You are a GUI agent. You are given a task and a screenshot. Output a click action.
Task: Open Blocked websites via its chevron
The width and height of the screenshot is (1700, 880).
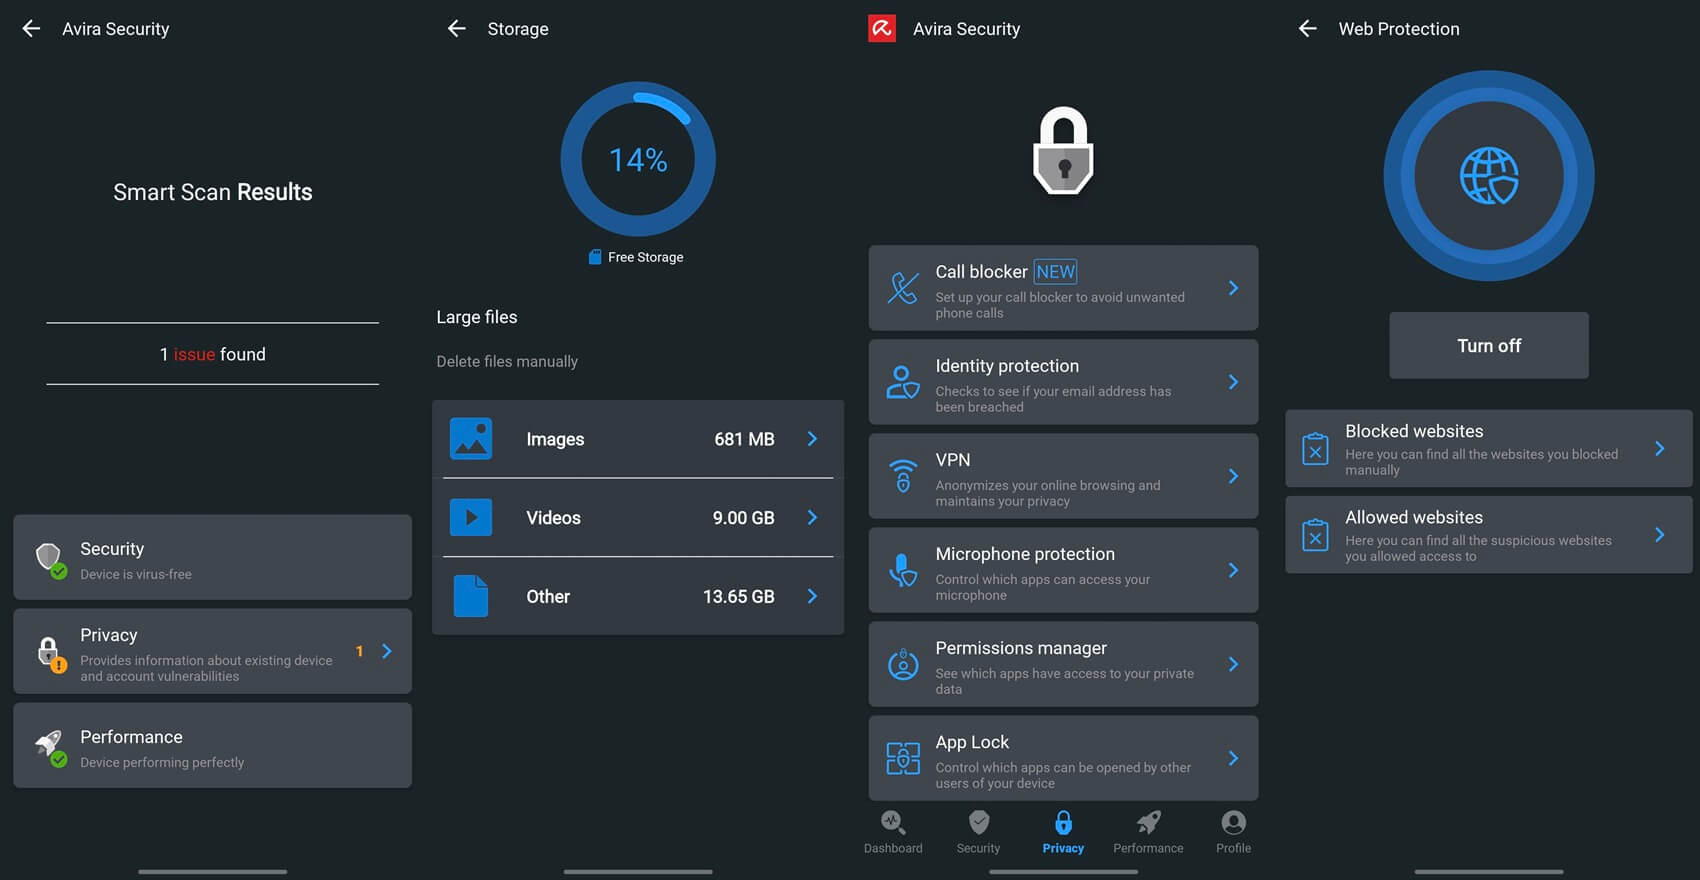coord(1659,449)
